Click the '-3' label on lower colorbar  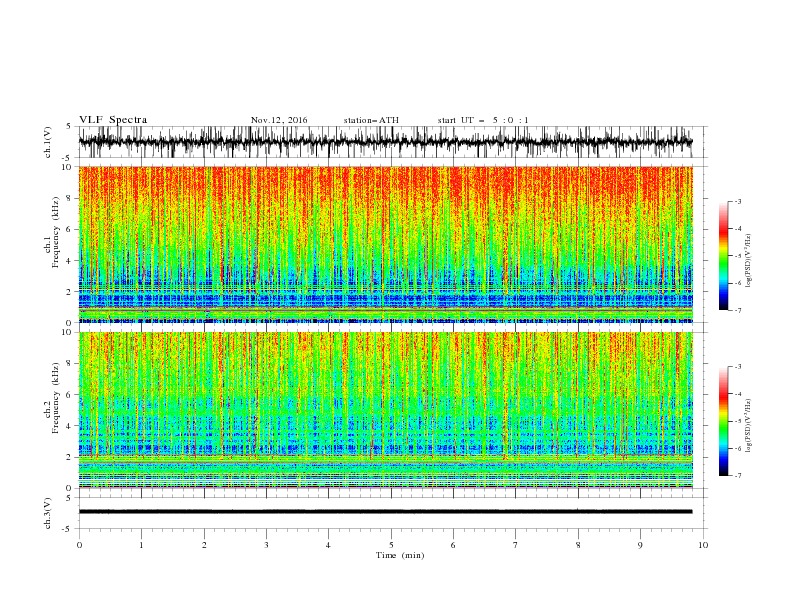point(738,367)
